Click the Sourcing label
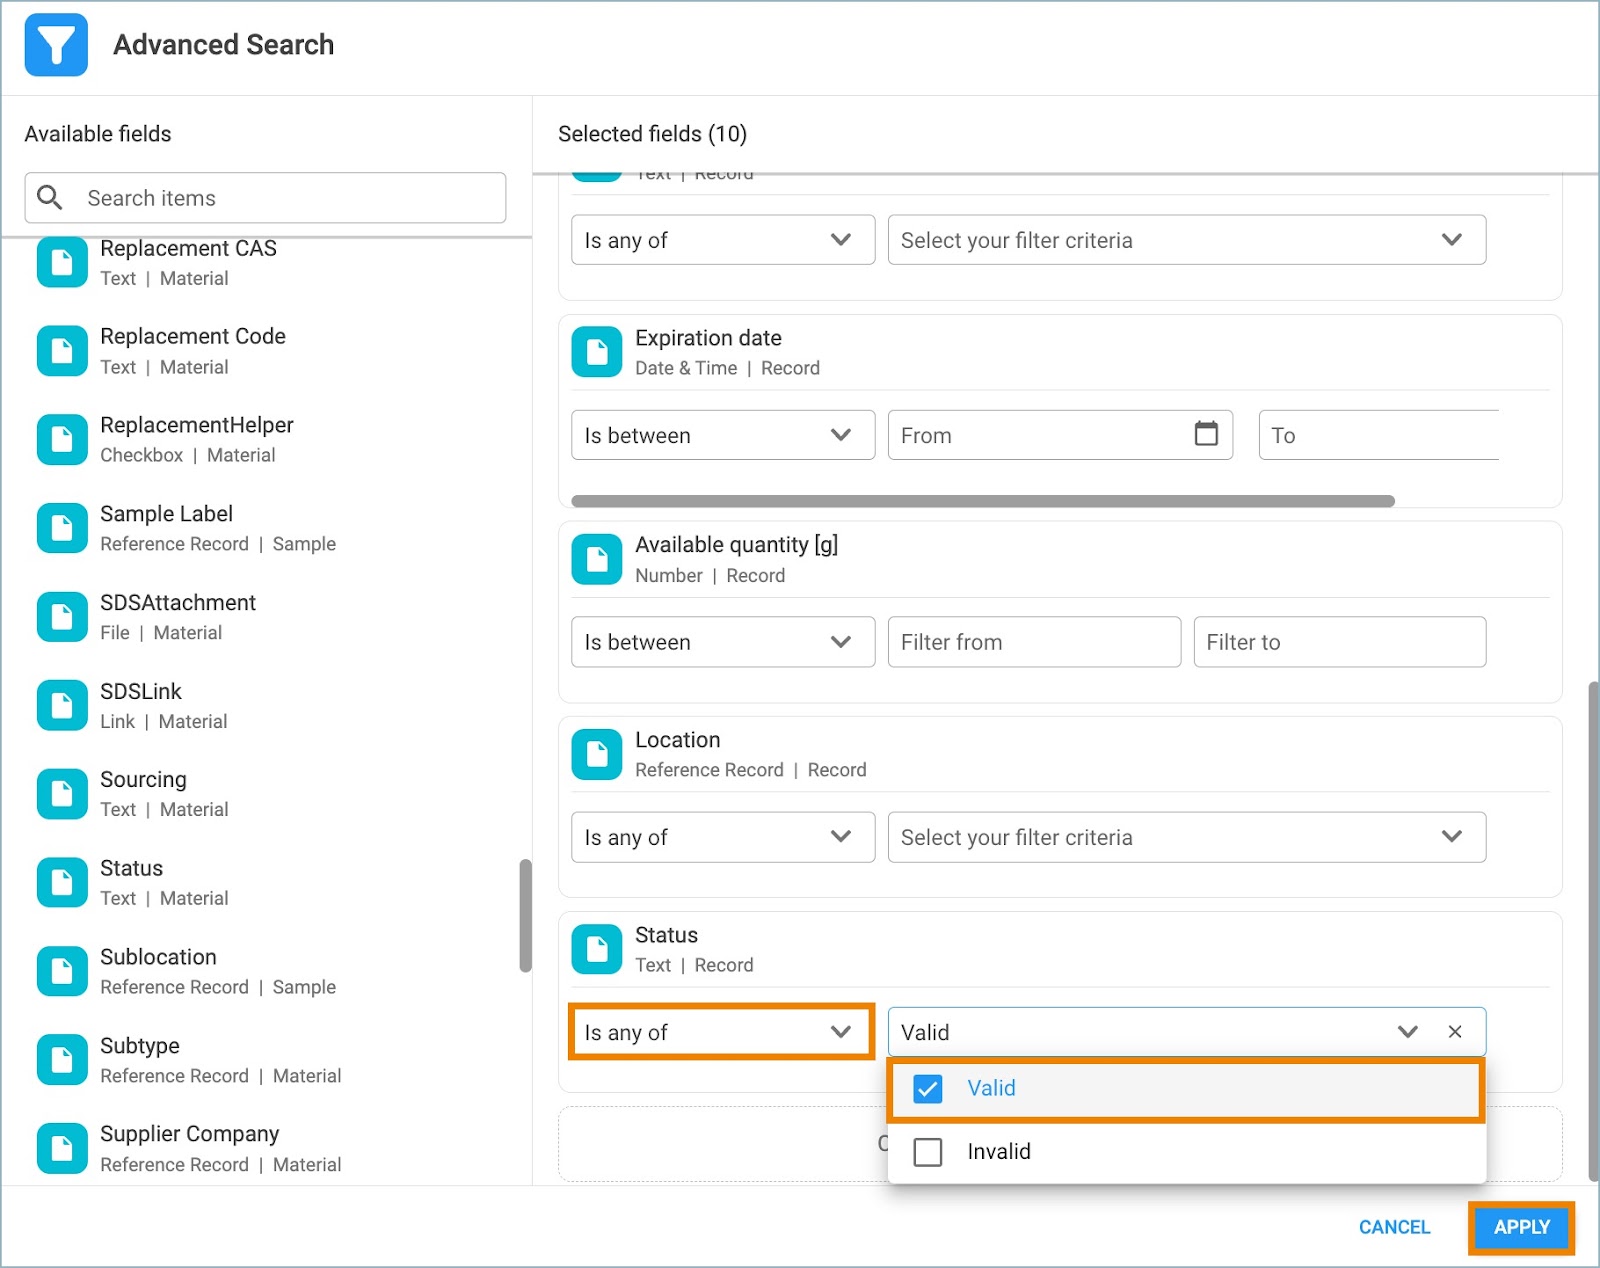 tap(143, 780)
